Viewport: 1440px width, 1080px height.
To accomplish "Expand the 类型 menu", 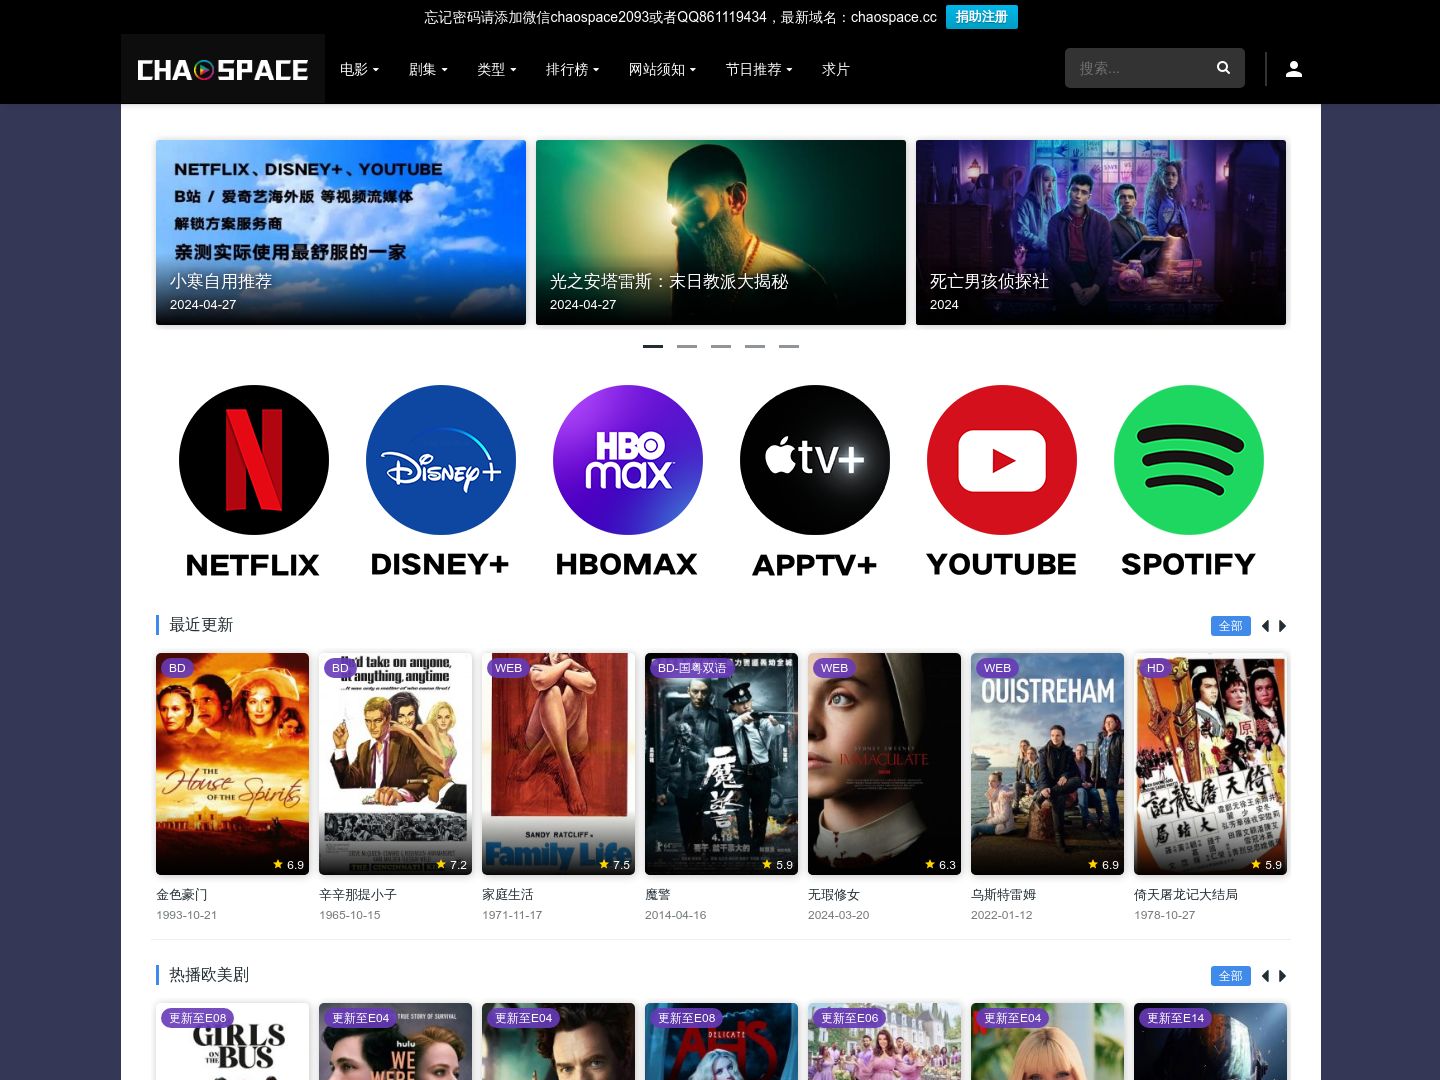I will pos(497,69).
